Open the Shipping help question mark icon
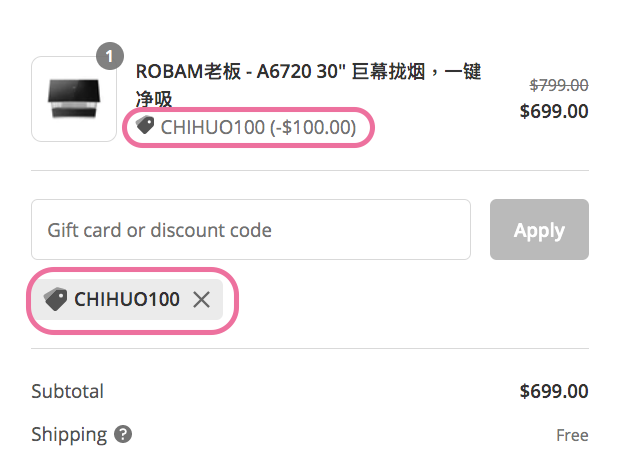Viewport: 635px width, 455px height. coord(123,435)
